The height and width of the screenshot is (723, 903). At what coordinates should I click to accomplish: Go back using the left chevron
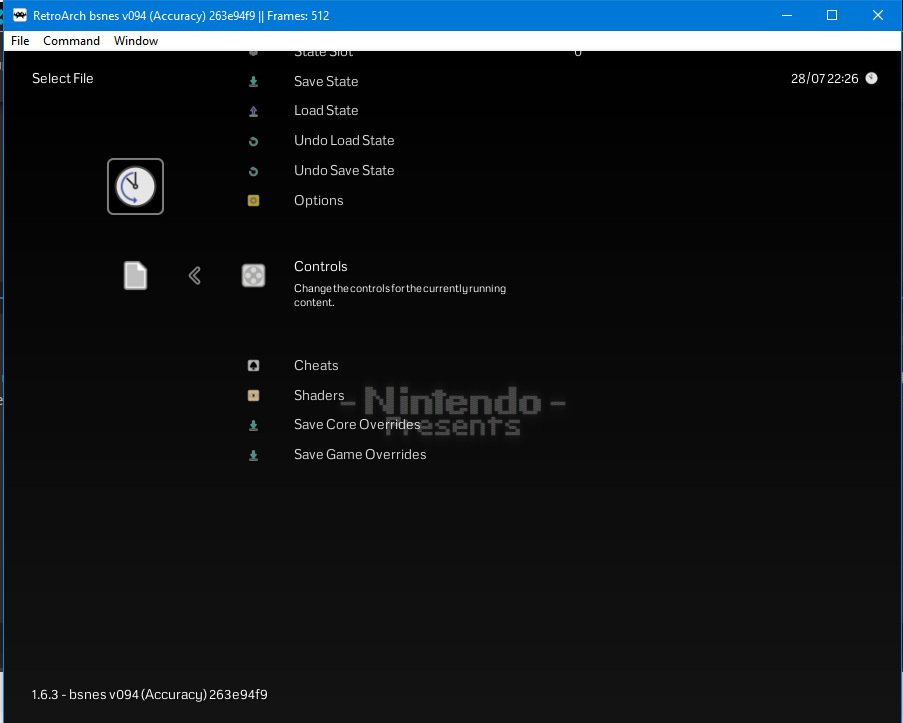click(x=195, y=275)
